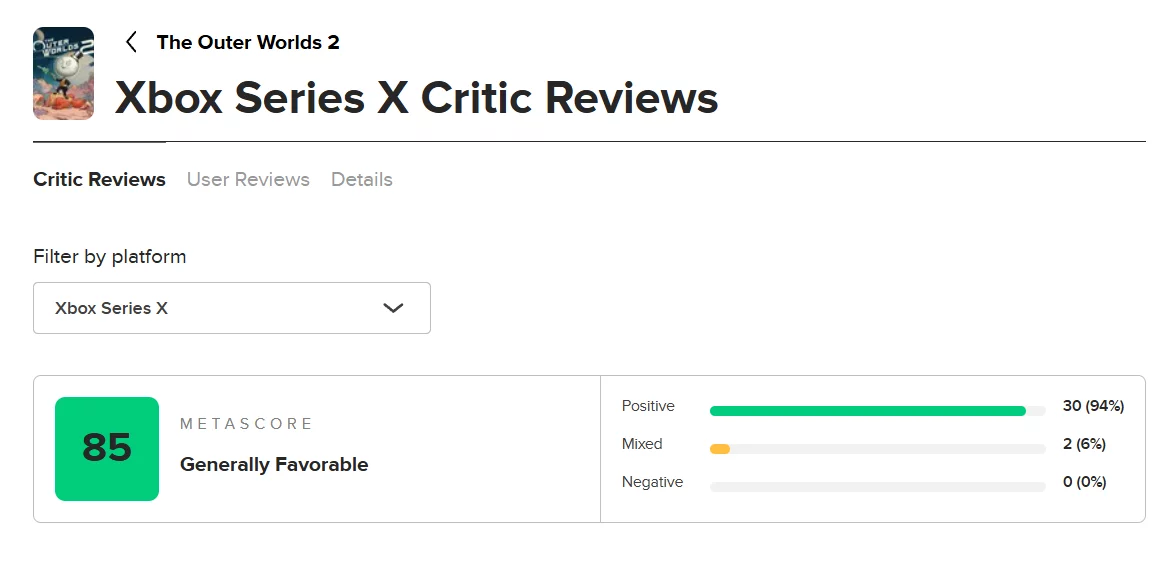Click the game cover art thumbnail
The width and height of the screenshot is (1155, 567).
click(63, 73)
